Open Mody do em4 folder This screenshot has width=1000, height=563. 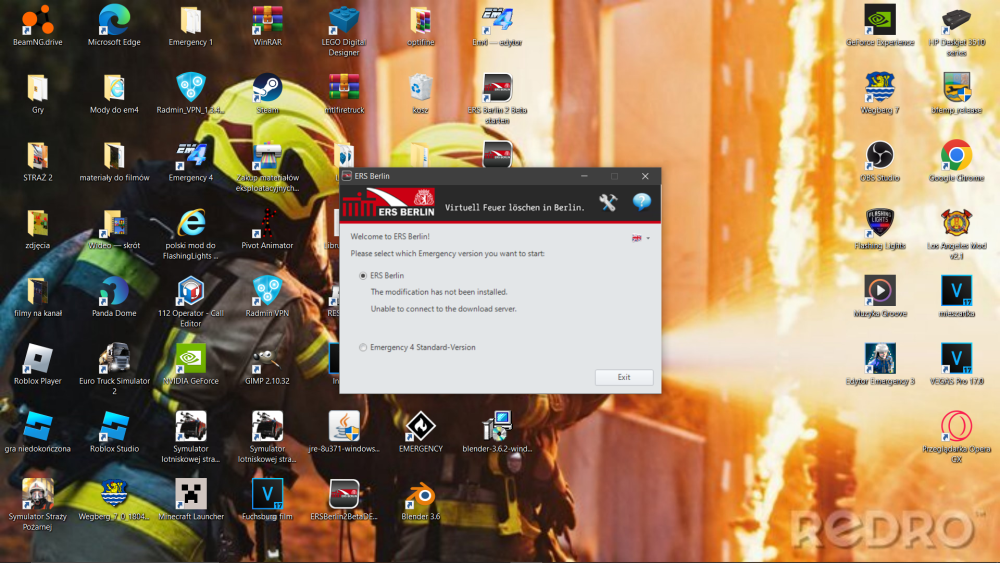point(114,94)
